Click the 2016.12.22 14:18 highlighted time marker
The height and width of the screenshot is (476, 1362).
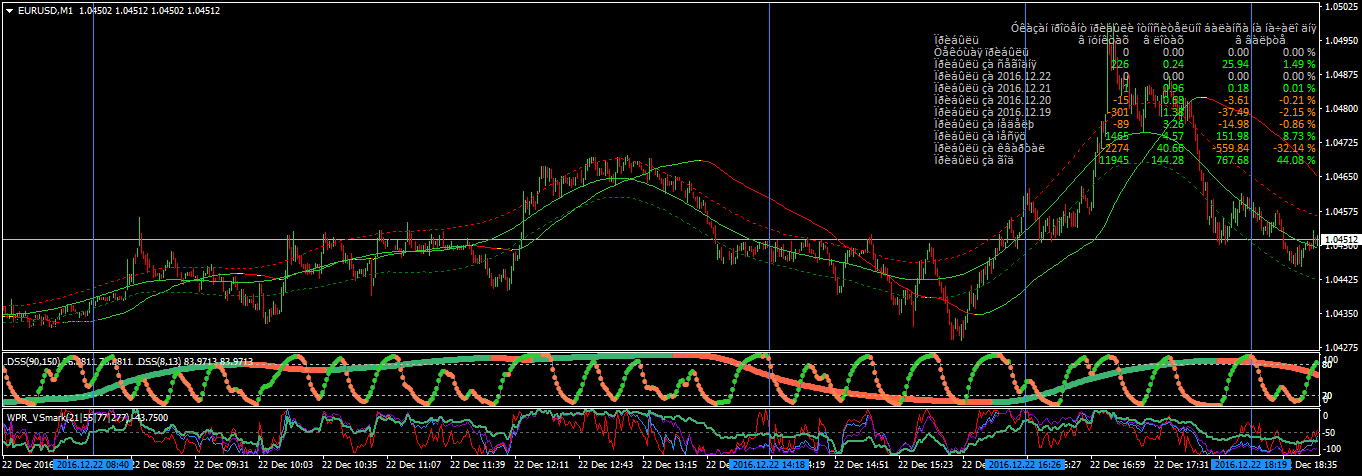click(x=768, y=465)
